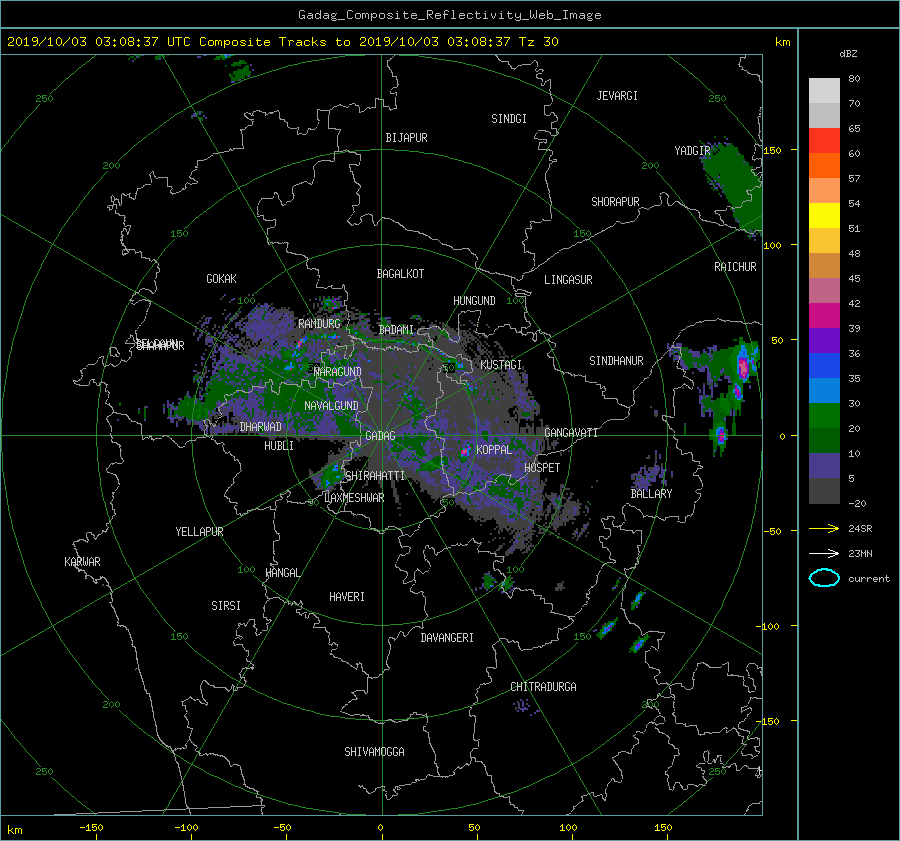
Task: Click the SIRSI city label
Action: click(226, 606)
